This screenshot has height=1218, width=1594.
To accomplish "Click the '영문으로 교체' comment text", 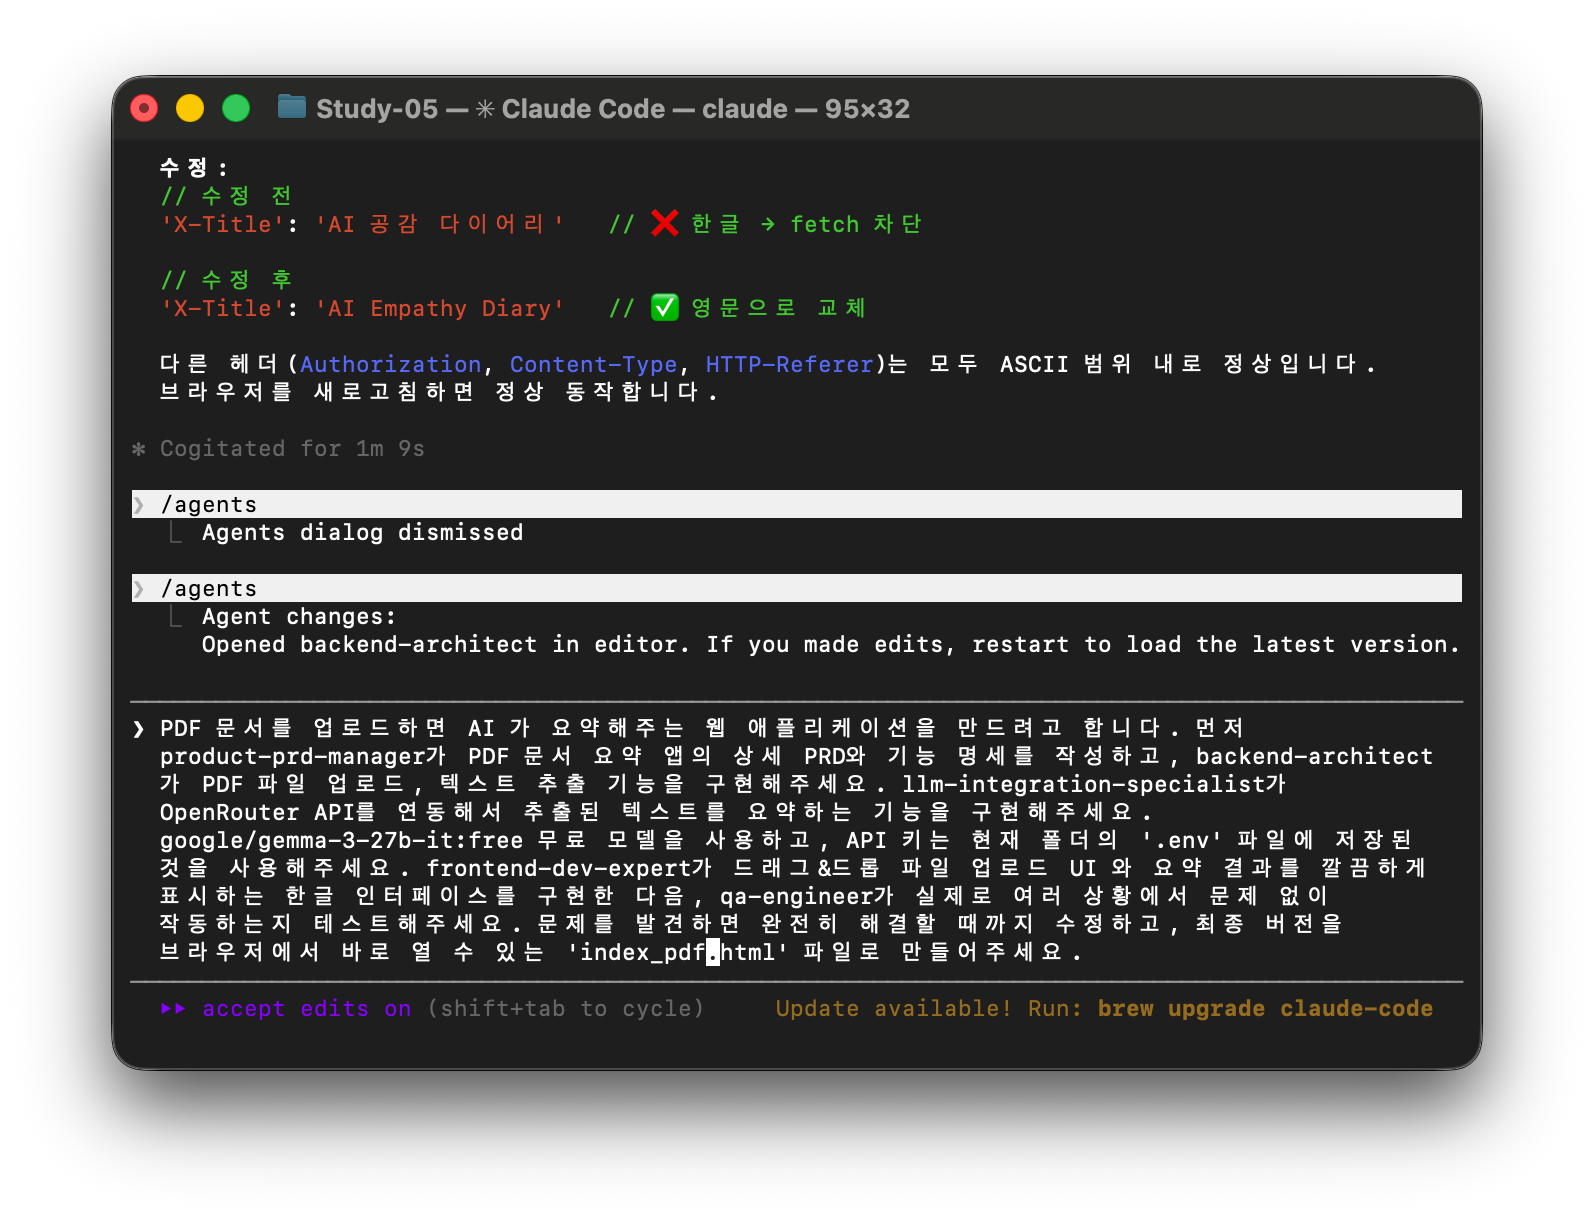I will click(779, 308).
